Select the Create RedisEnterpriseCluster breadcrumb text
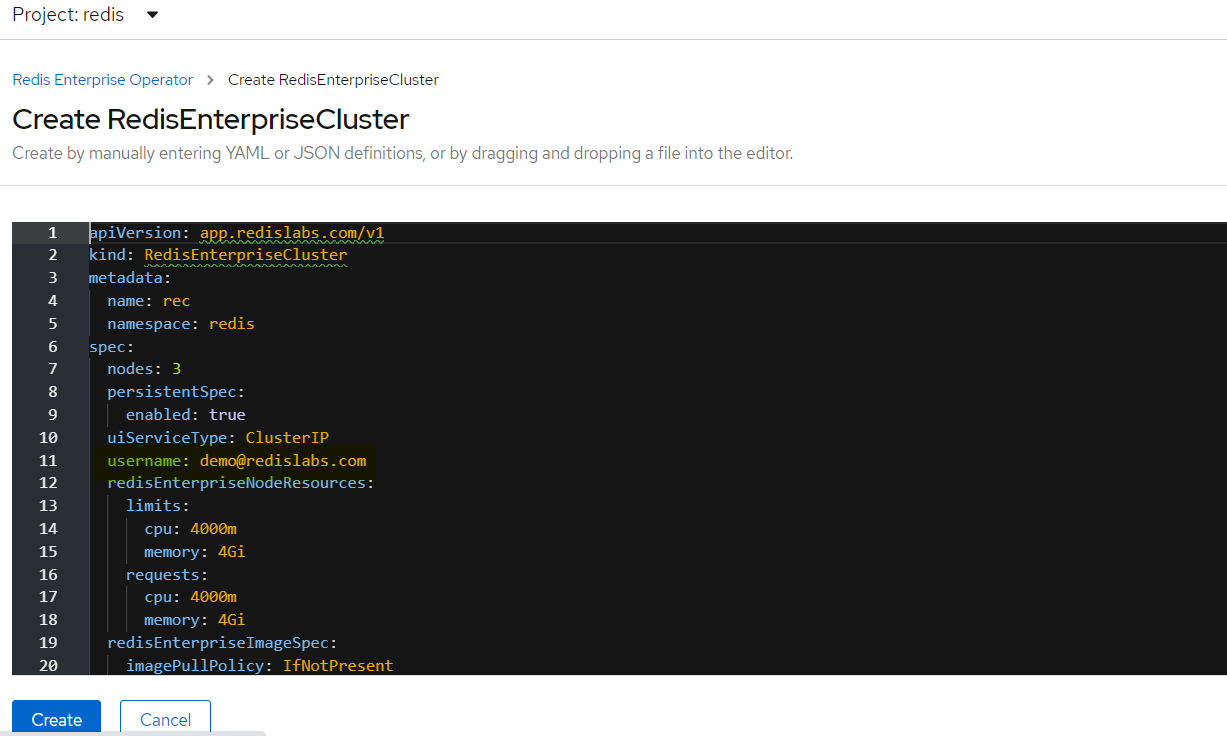1227x736 pixels. pyautogui.click(x=333, y=79)
